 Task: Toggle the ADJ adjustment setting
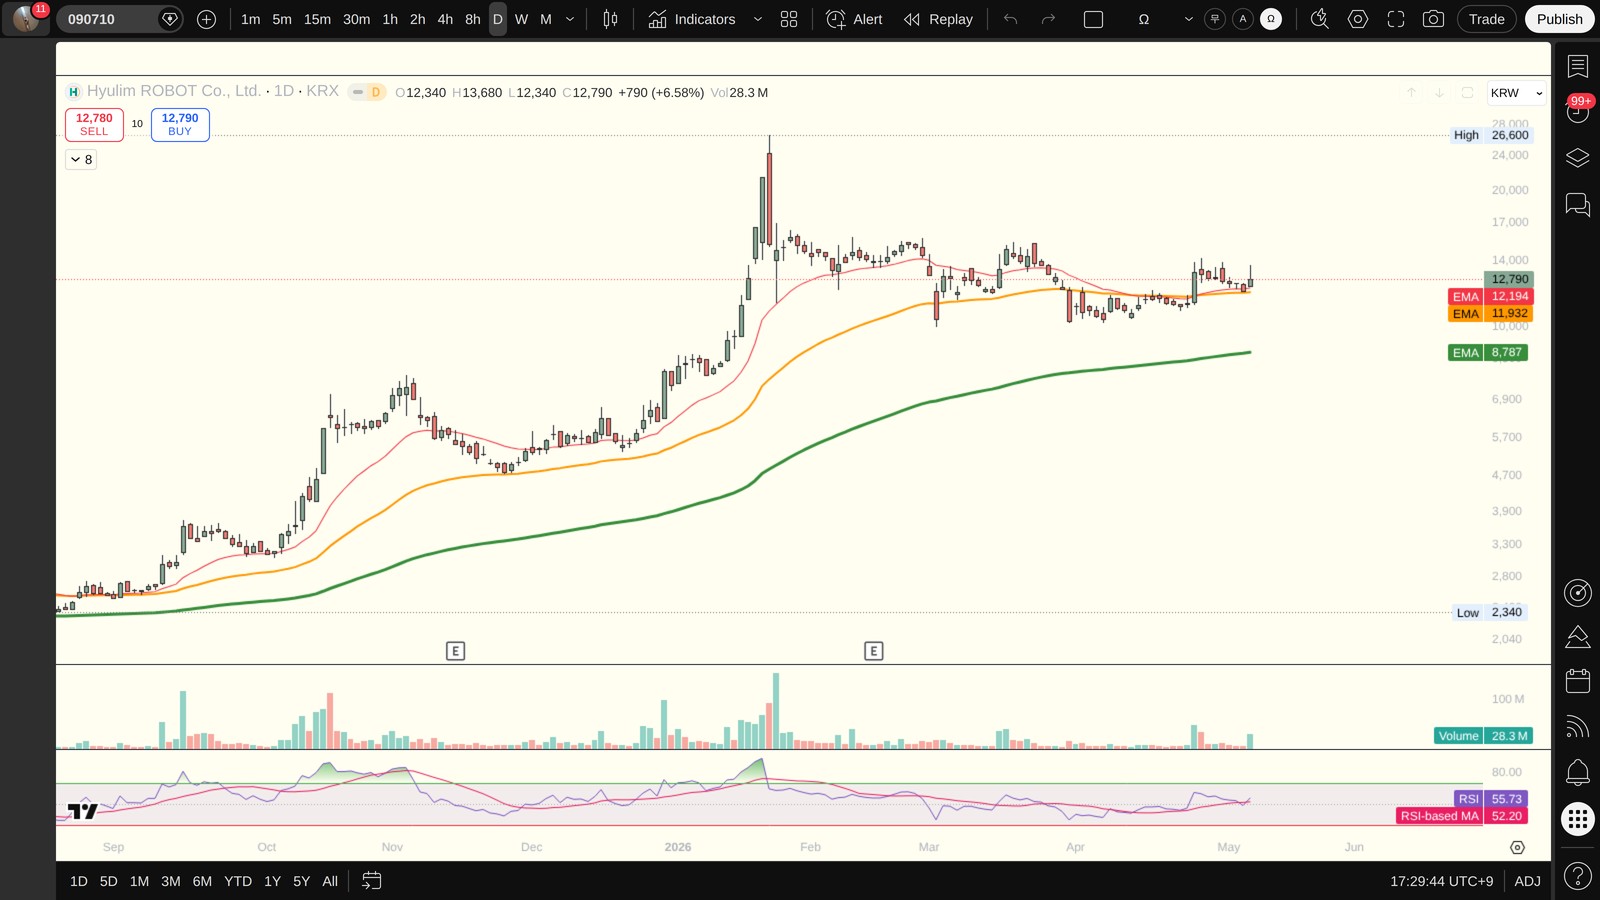point(1527,881)
